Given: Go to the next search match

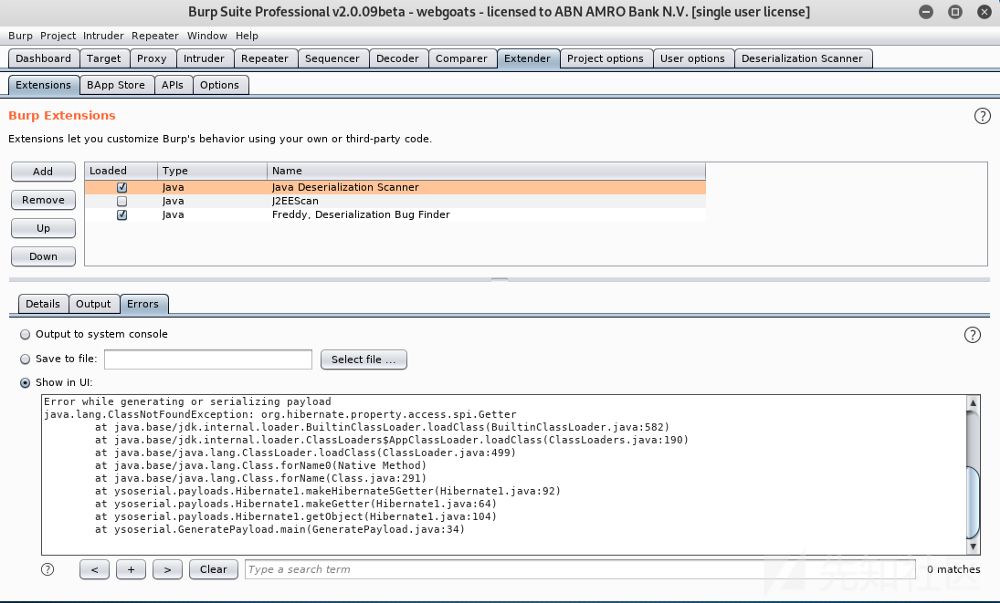Looking at the screenshot, I should (x=167, y=569).
